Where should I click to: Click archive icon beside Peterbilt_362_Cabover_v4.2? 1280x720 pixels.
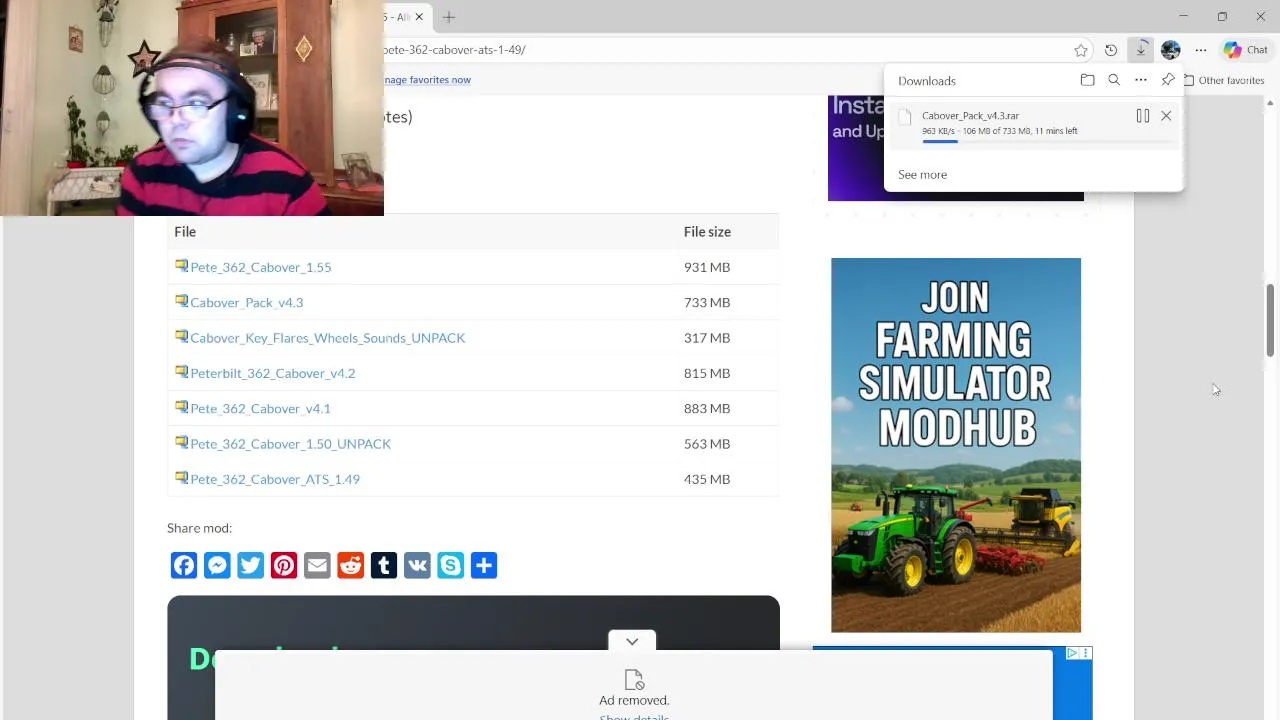[181, 371]
